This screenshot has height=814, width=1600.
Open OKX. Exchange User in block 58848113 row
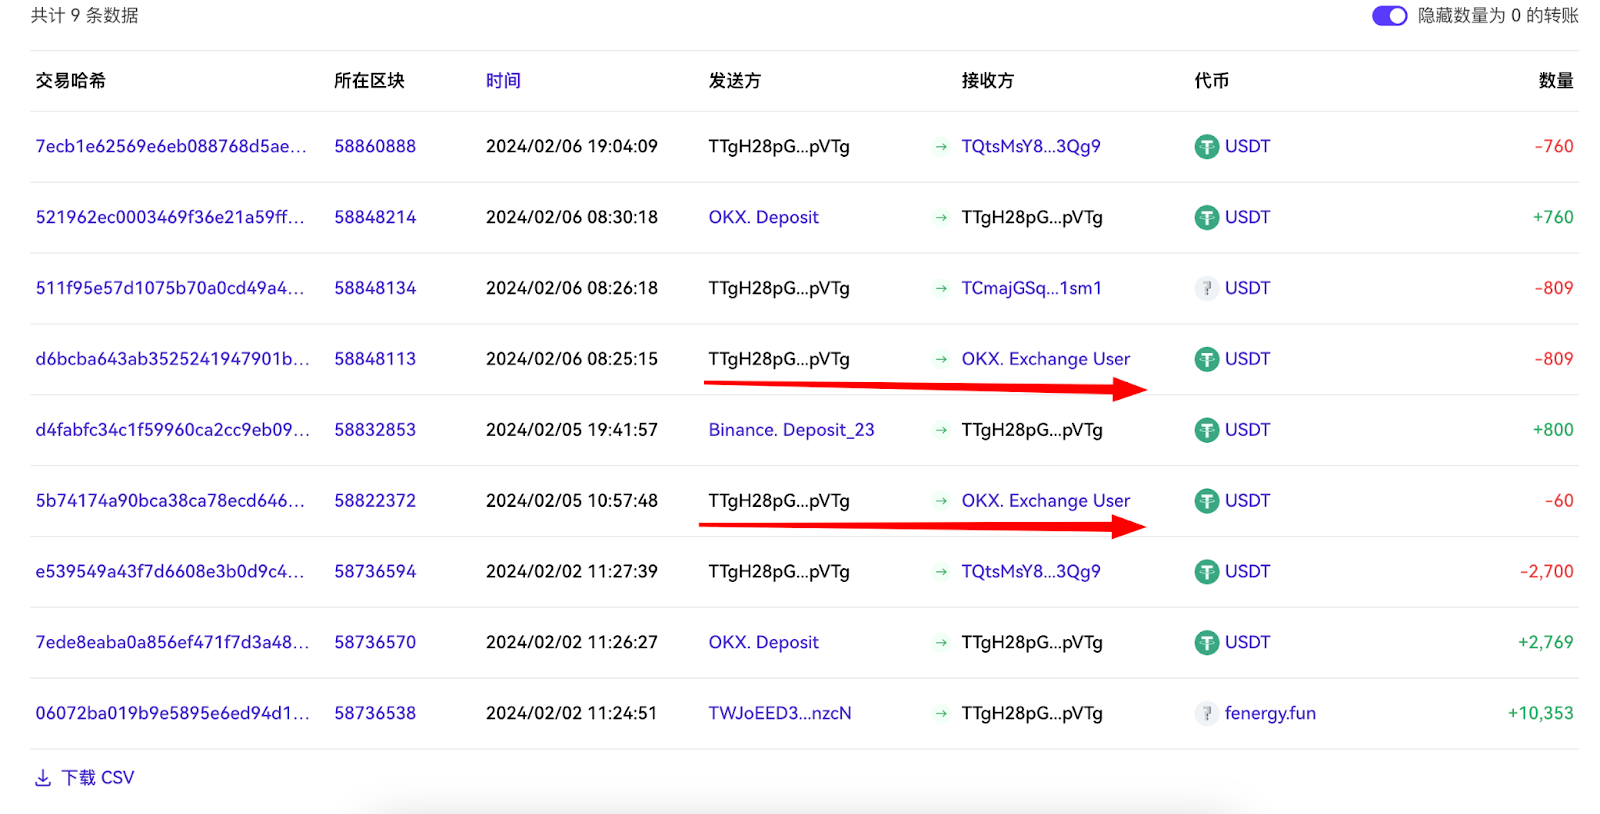(x=1045, y=359)
